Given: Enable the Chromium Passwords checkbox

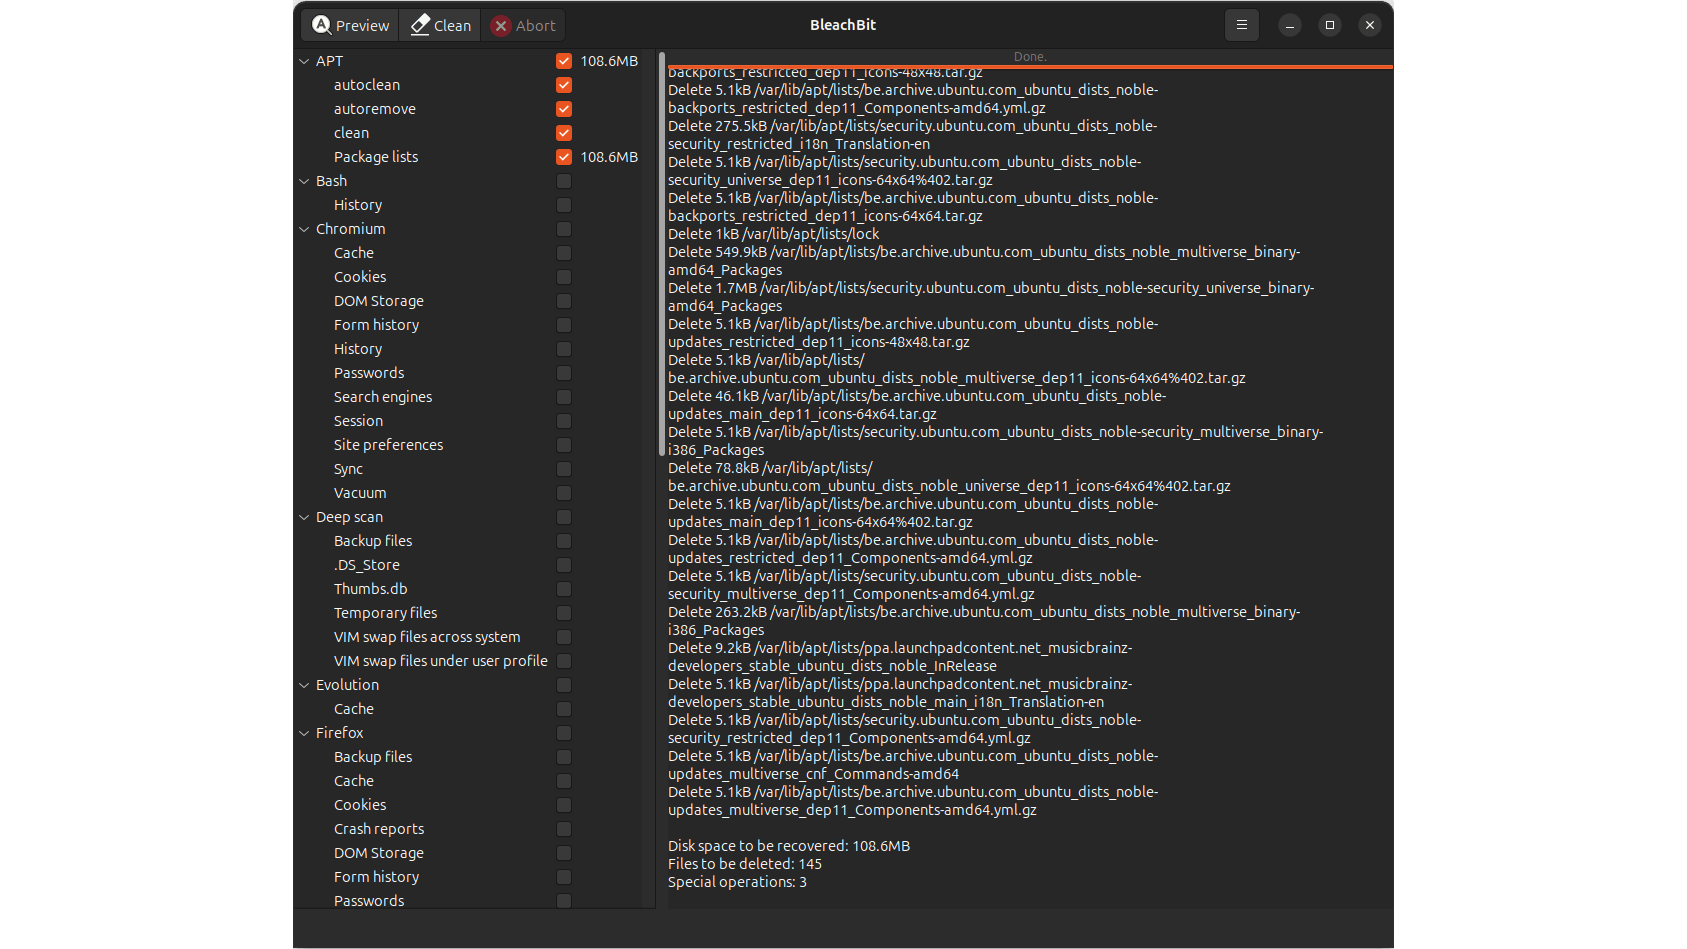Looking at the screenshot, I should tap(564, 373).
